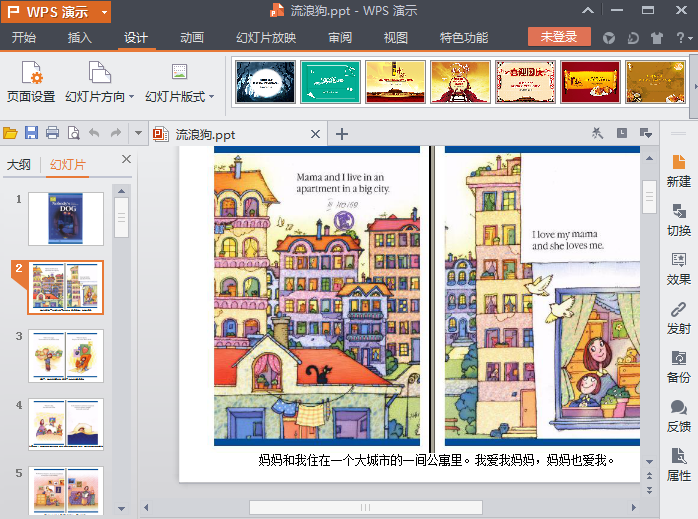Apply the dark red scroll design template
698x519 pixels.
[x=590, y=82]
